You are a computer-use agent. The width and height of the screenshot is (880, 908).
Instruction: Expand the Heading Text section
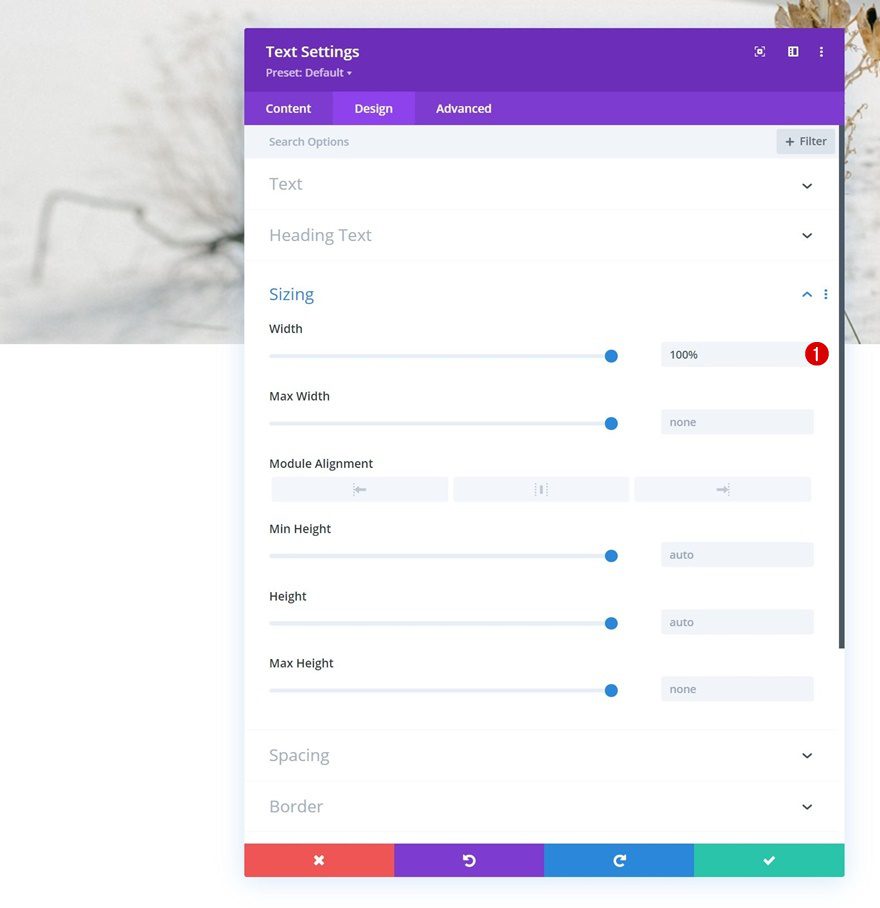pyautogui.click(x=541, y=235)
